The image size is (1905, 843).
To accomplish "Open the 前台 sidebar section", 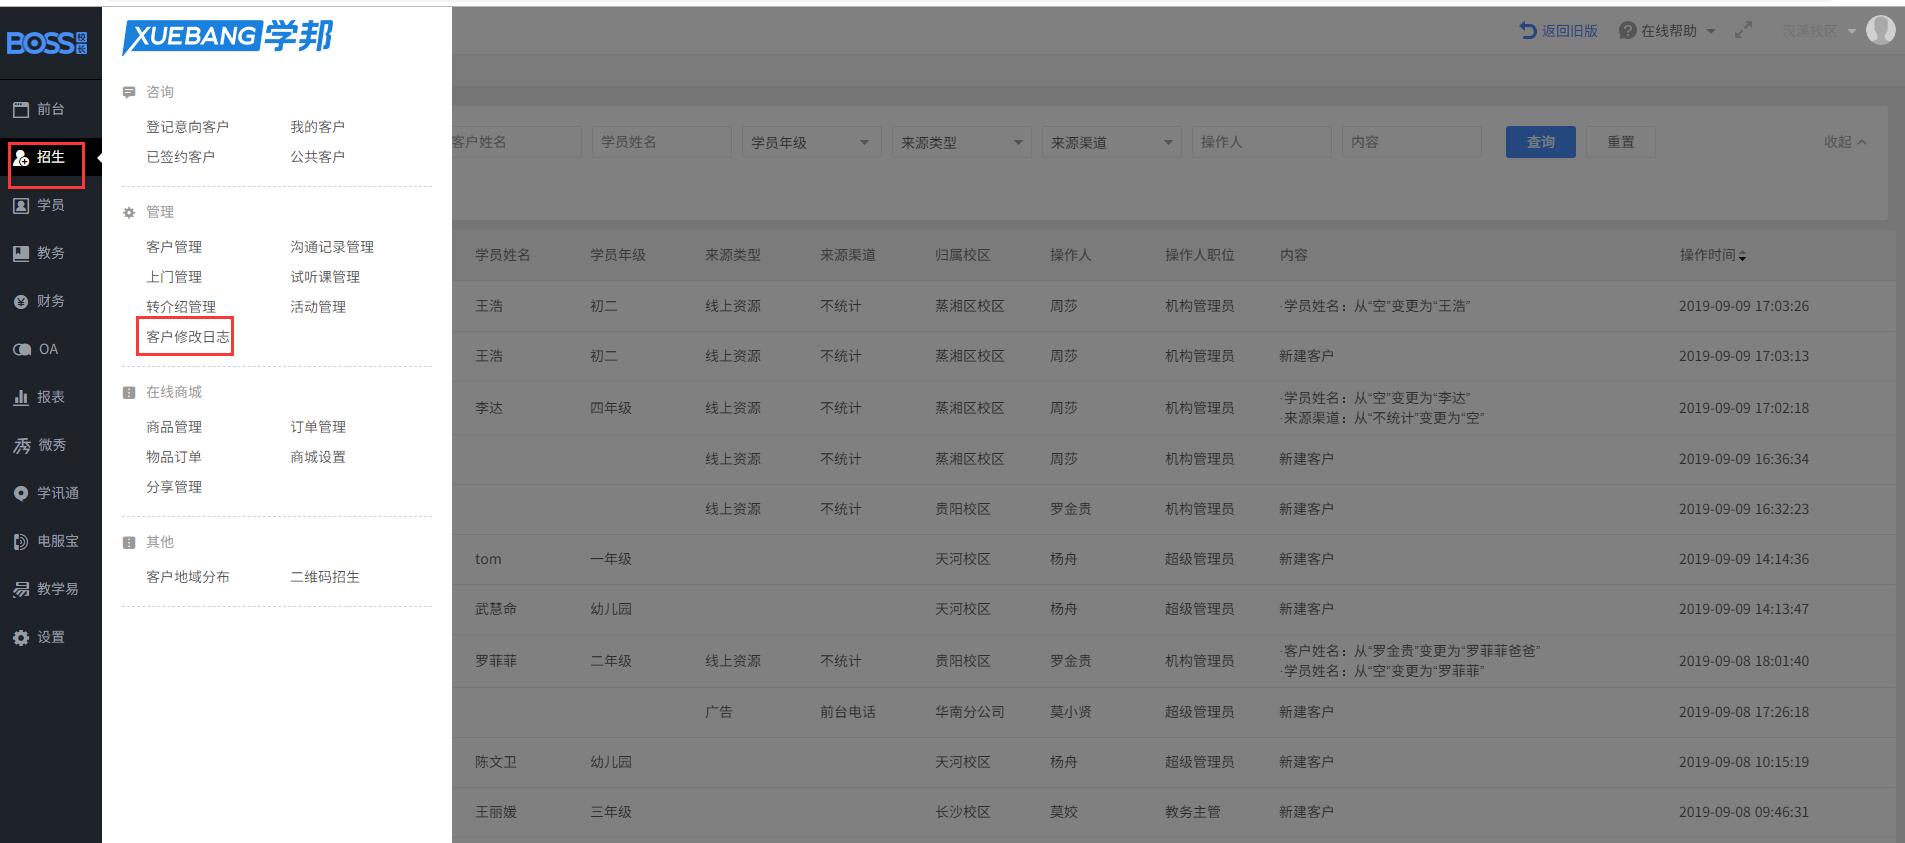I will click(x=39, y=109).
